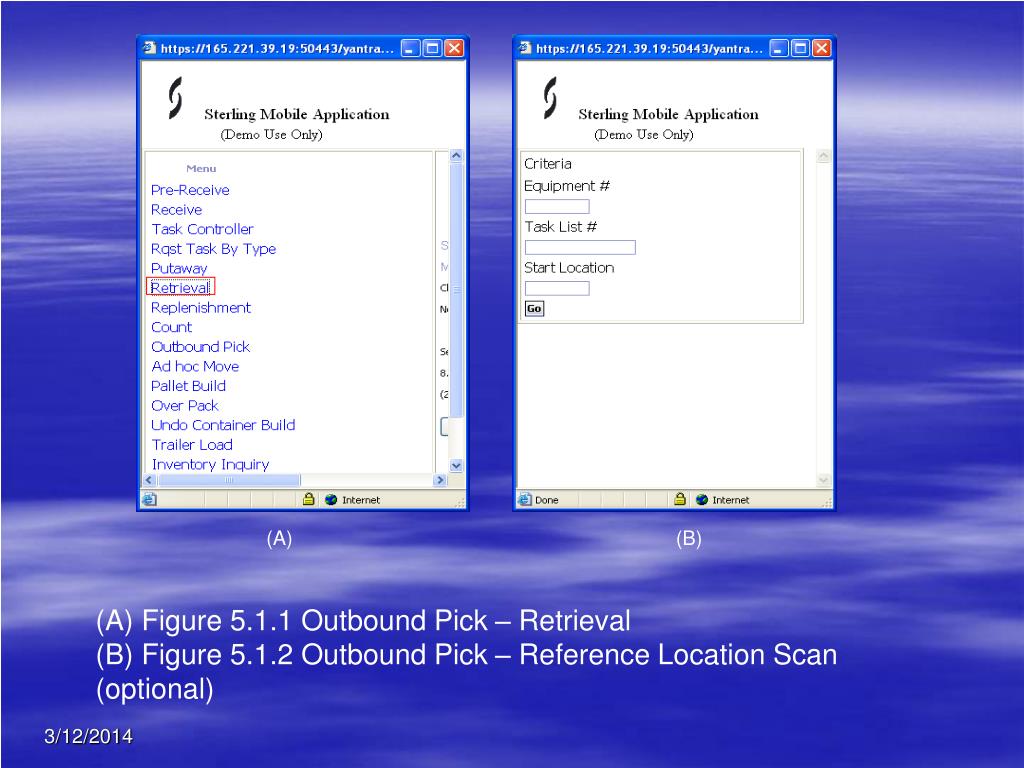Open the Putaway link
The image size is (1024, 768).
[x=179, y=268]
